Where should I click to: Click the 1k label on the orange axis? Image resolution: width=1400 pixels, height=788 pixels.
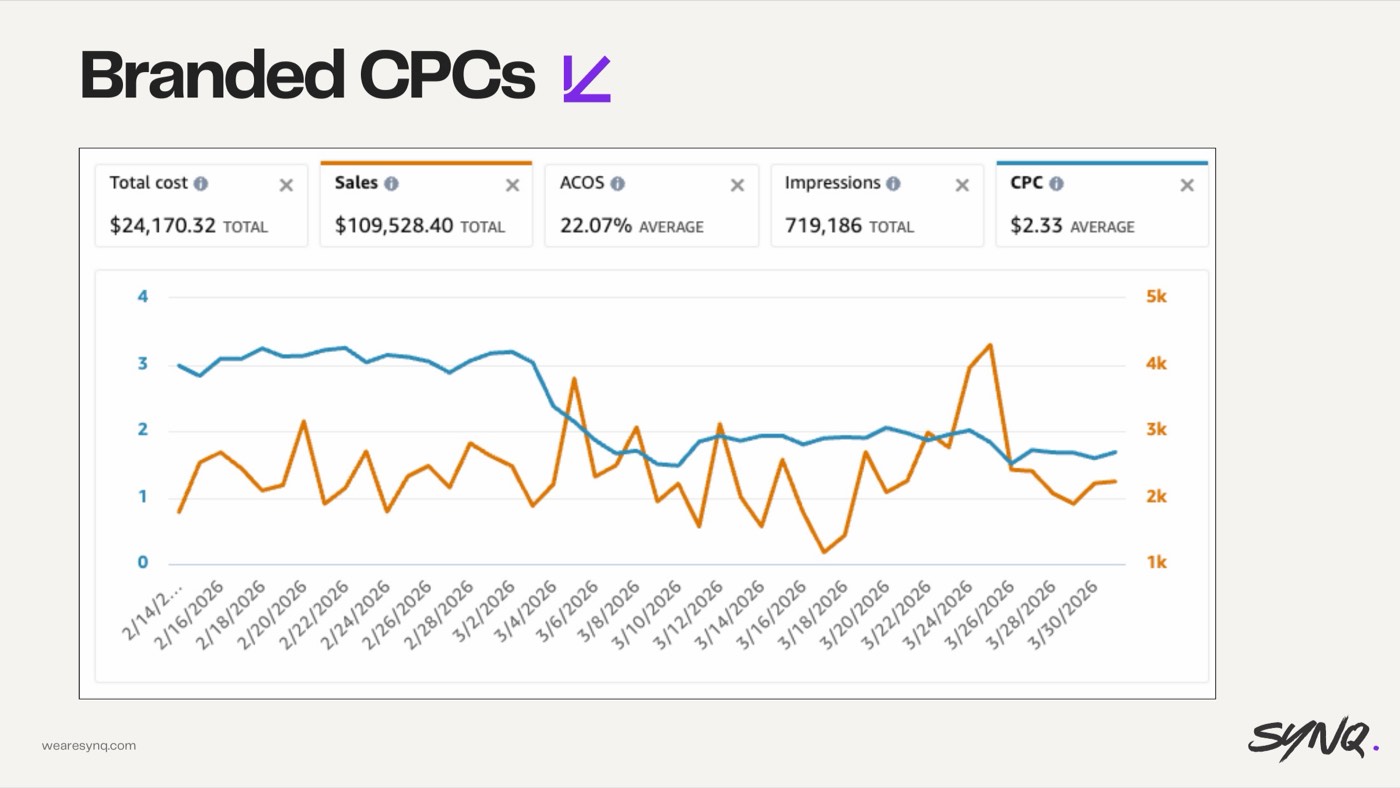coord(1156,563)
